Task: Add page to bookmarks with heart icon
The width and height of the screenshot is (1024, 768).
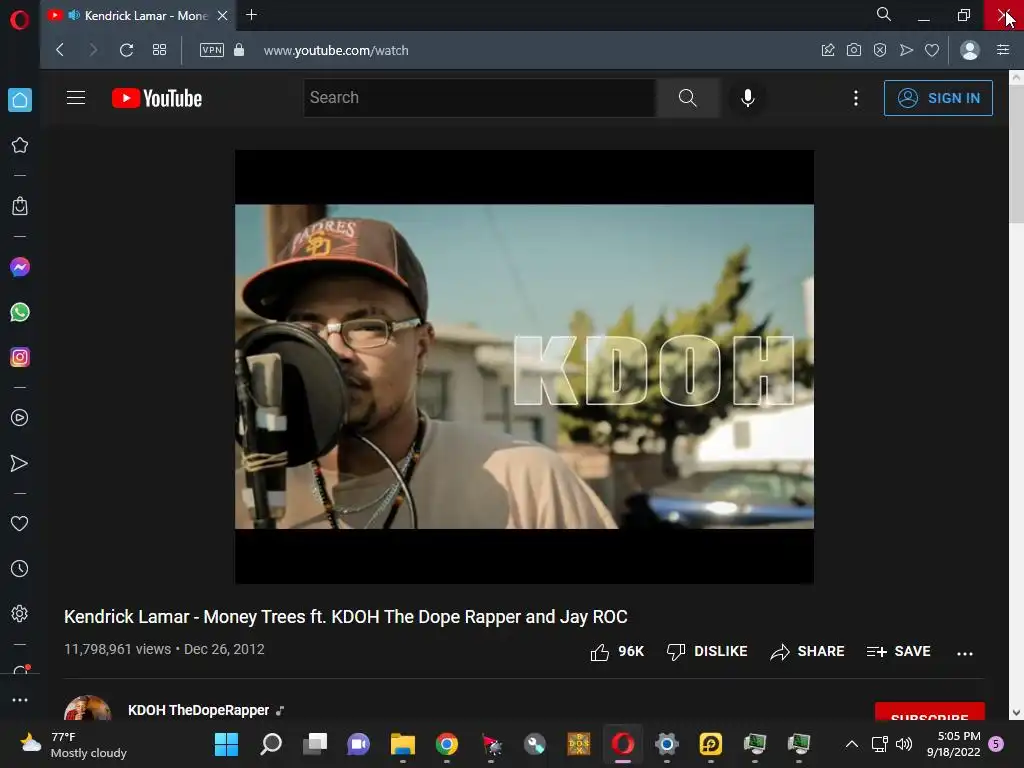Action: (932, 50)
